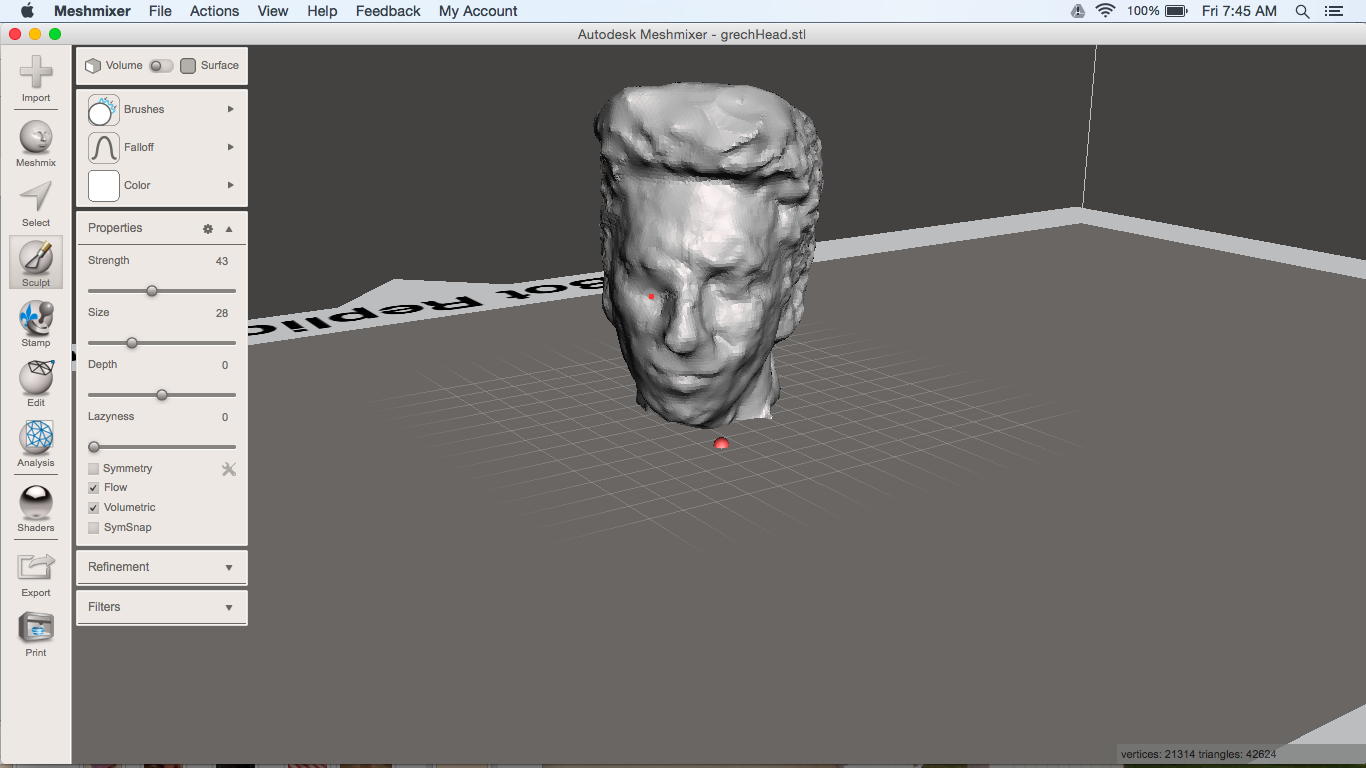Click the Export icon

coord(36,567)
